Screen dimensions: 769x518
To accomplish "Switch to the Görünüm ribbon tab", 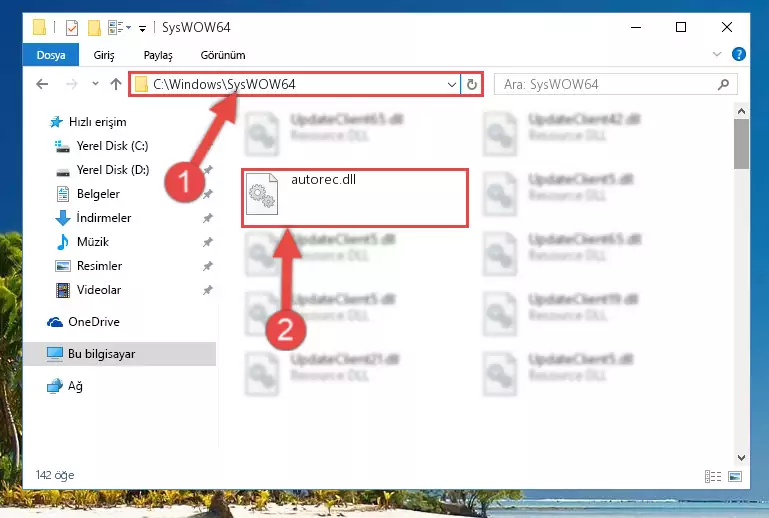I will (x=223, y=55).
